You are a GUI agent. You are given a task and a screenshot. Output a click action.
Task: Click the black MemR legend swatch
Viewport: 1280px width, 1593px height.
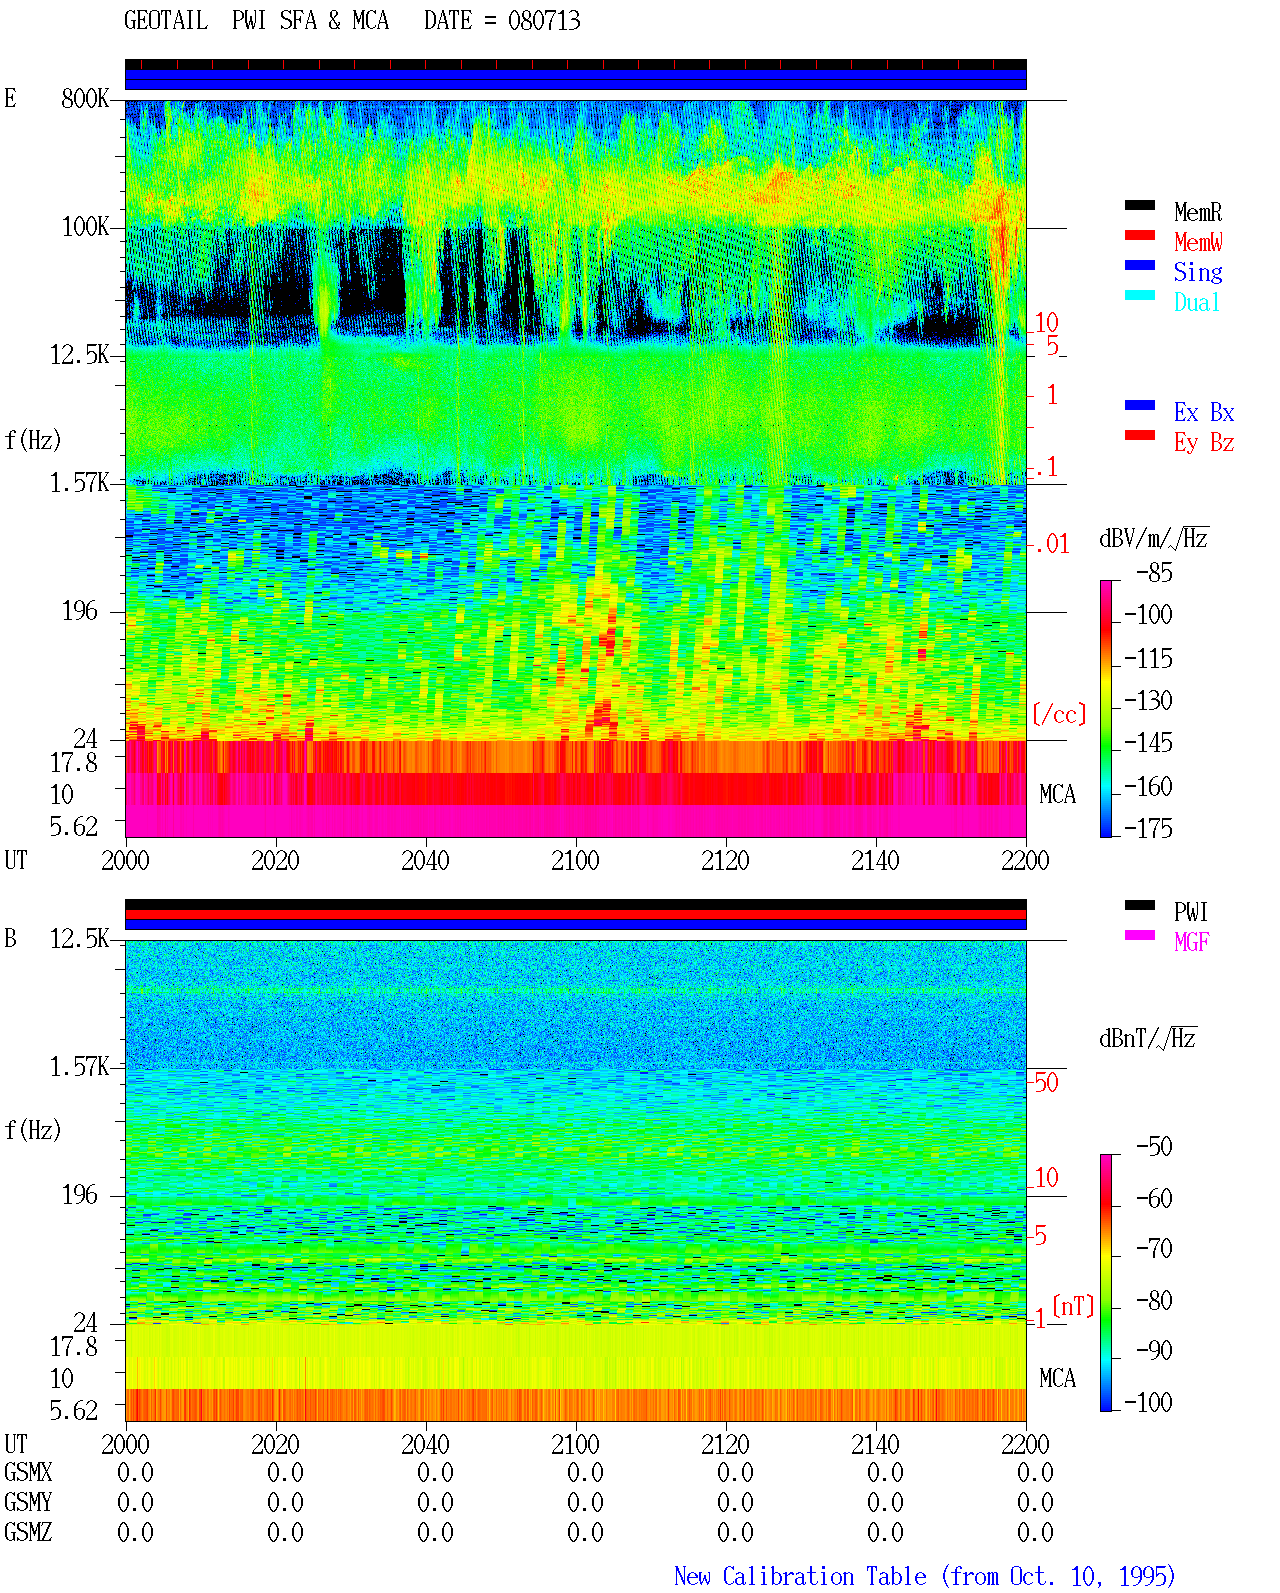tap(1140, 206)
